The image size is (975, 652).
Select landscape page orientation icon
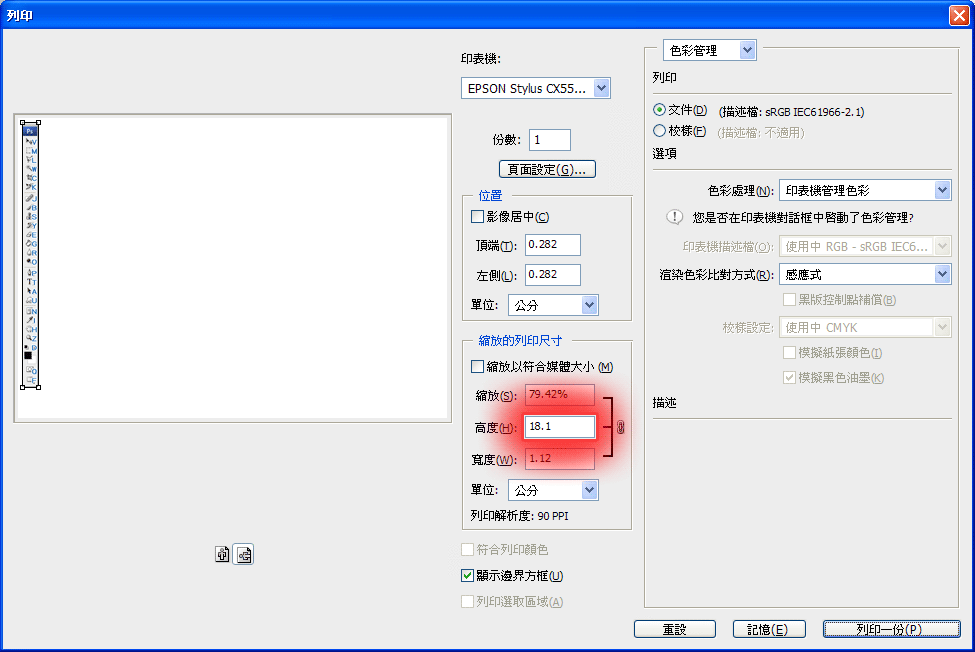point(243,554)
